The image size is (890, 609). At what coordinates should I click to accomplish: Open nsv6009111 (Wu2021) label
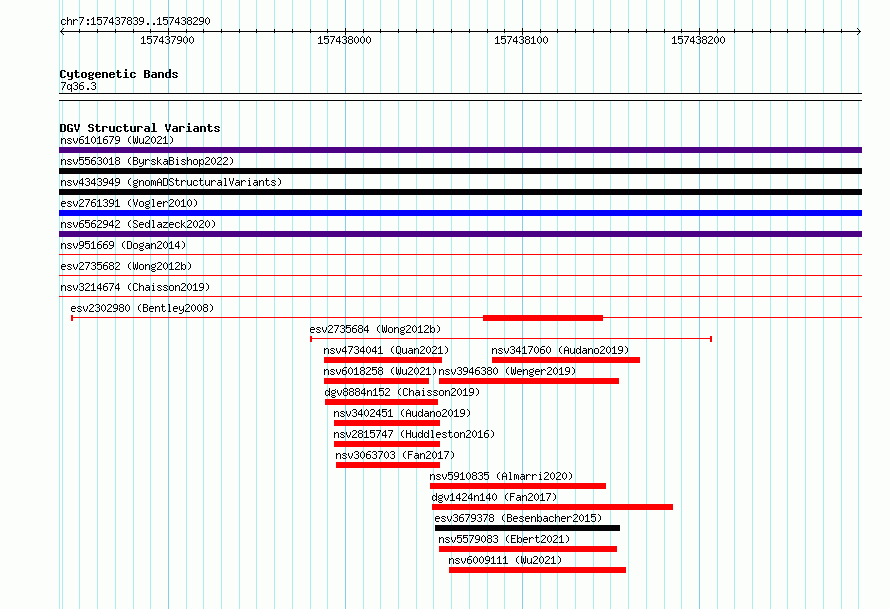point(505,560)
